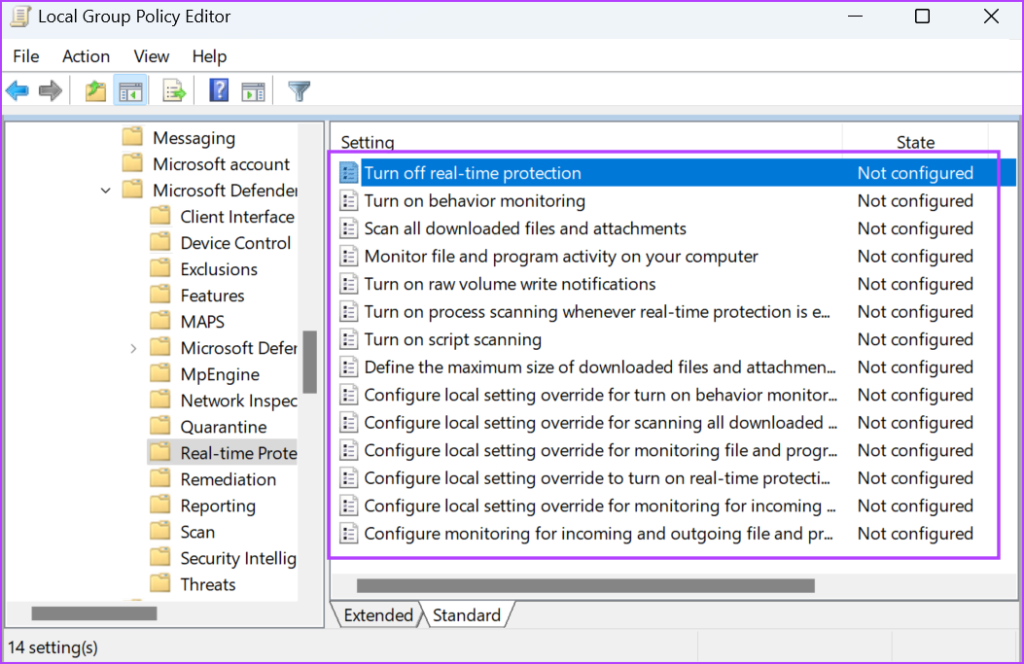Open the Help question mark icon

pyautogui.click(x=219, y=90)
